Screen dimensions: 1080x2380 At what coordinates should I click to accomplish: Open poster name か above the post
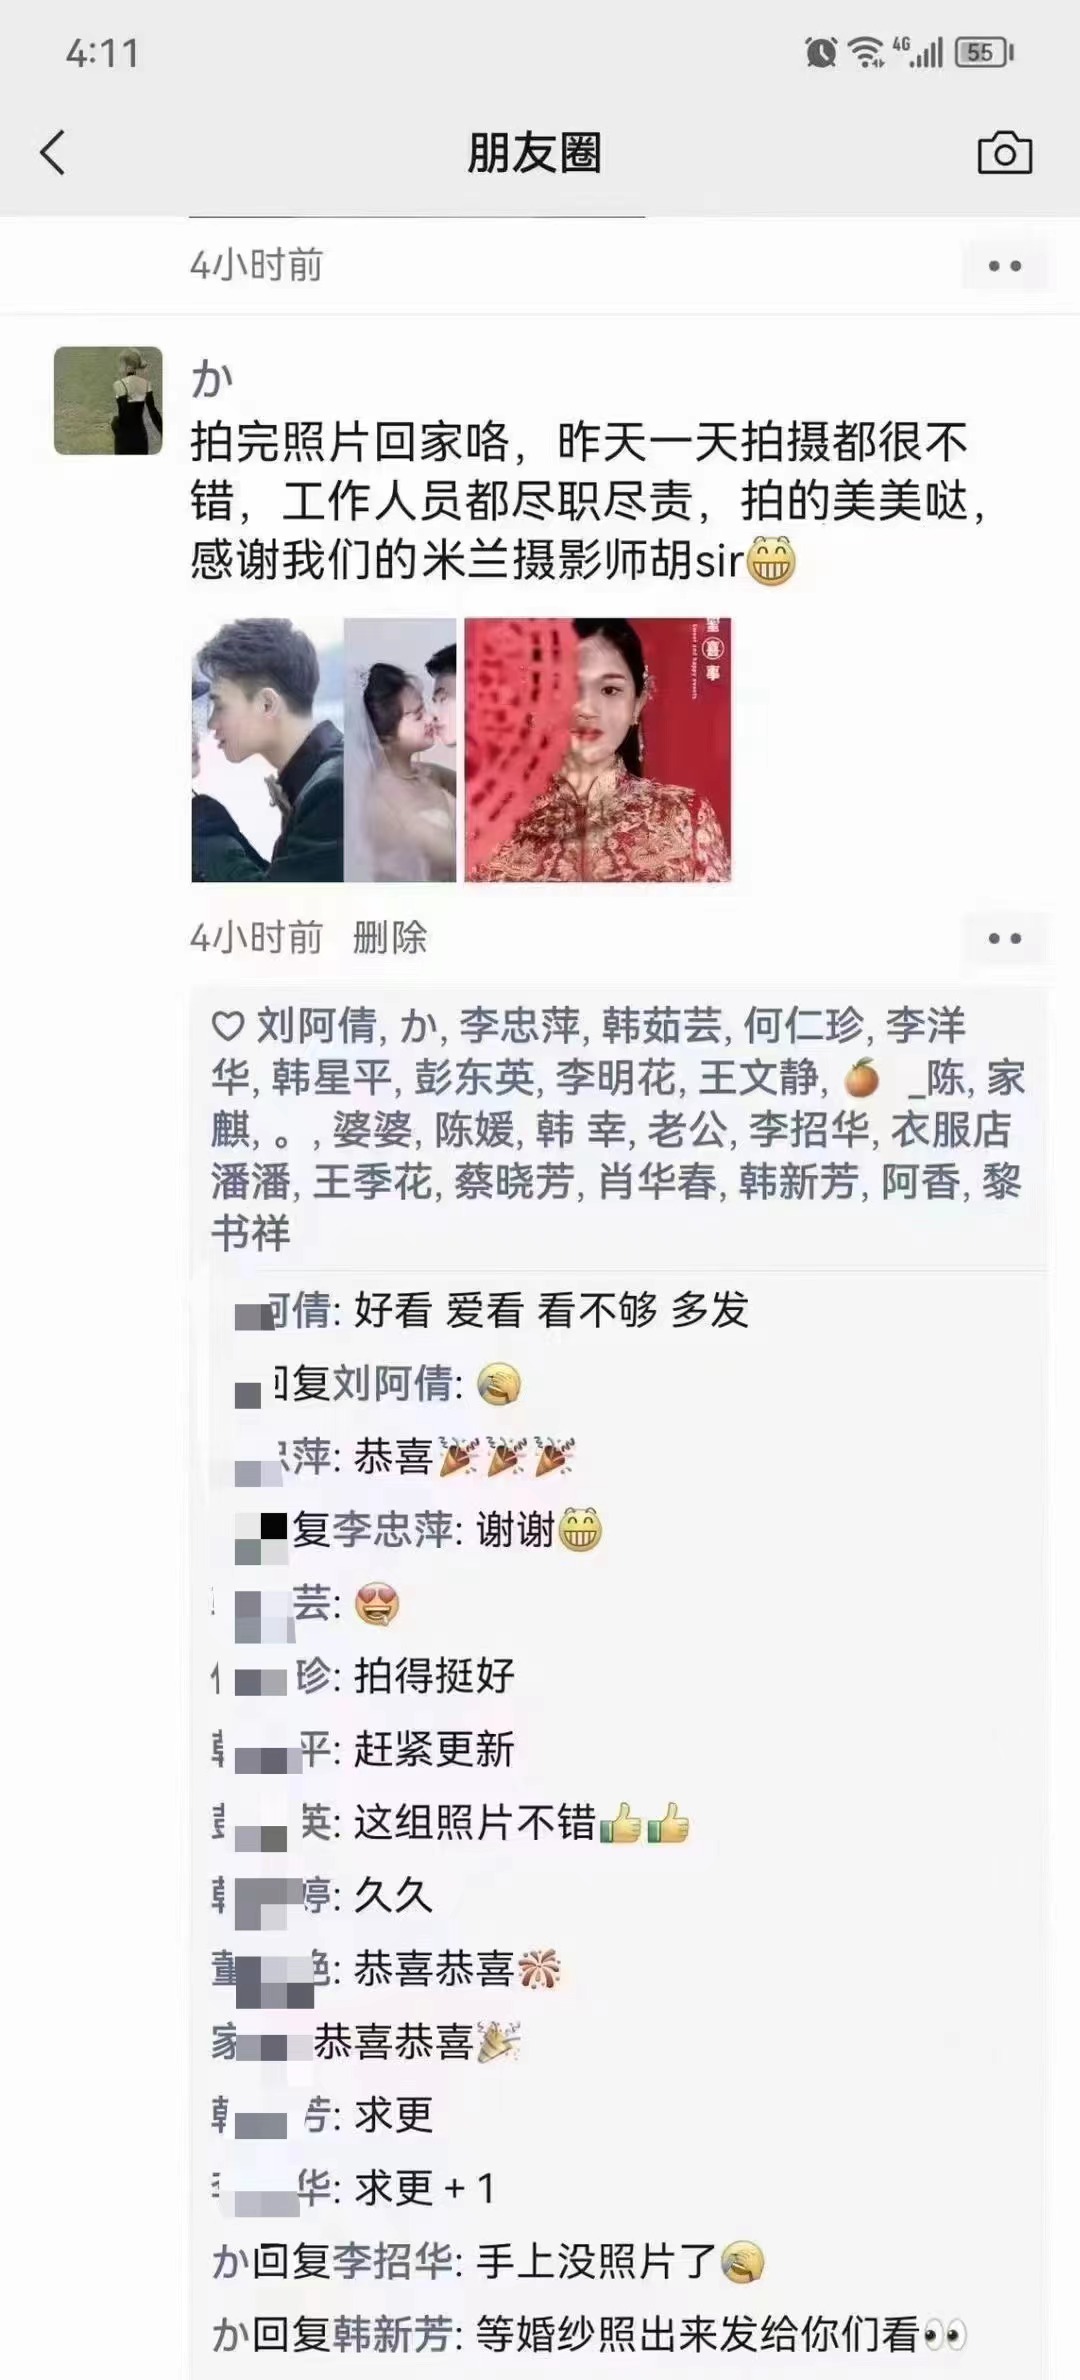212,379
